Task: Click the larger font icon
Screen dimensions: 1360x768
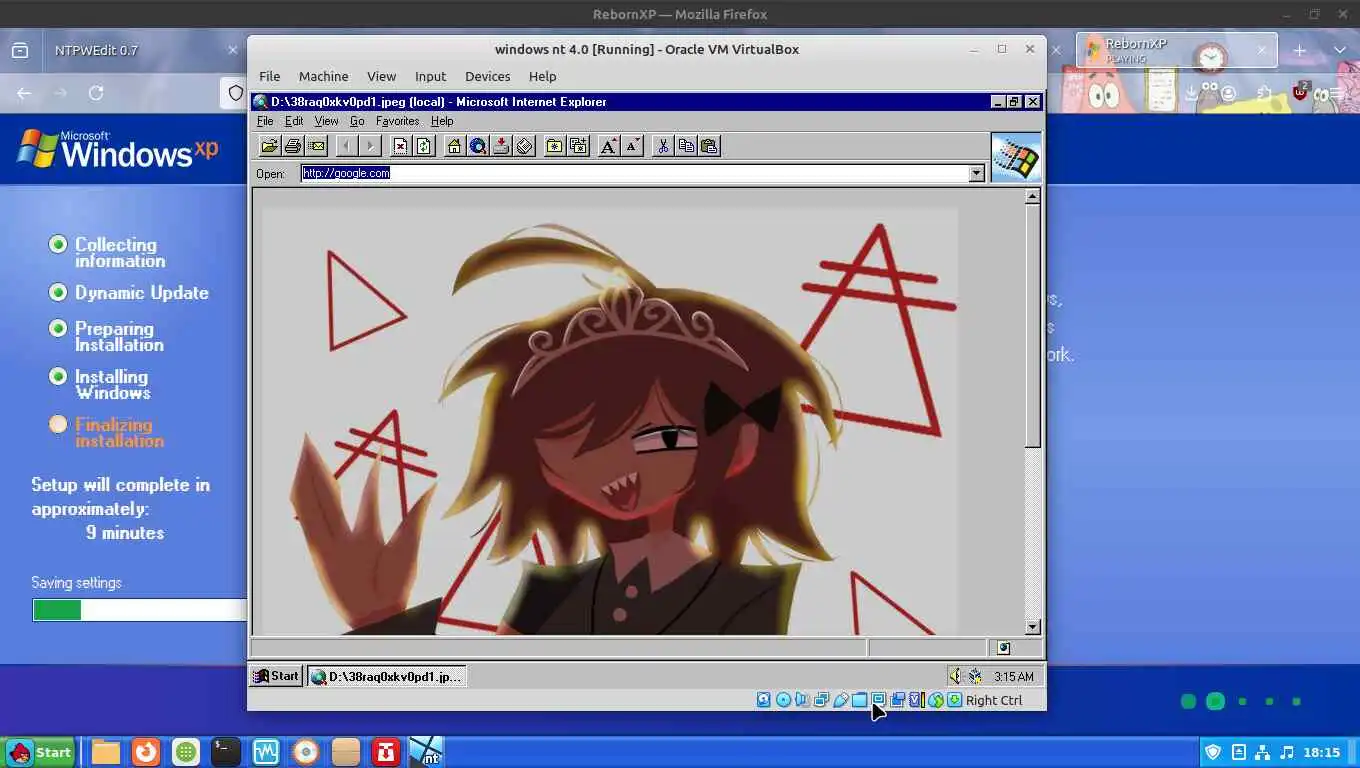Action: 608,146
